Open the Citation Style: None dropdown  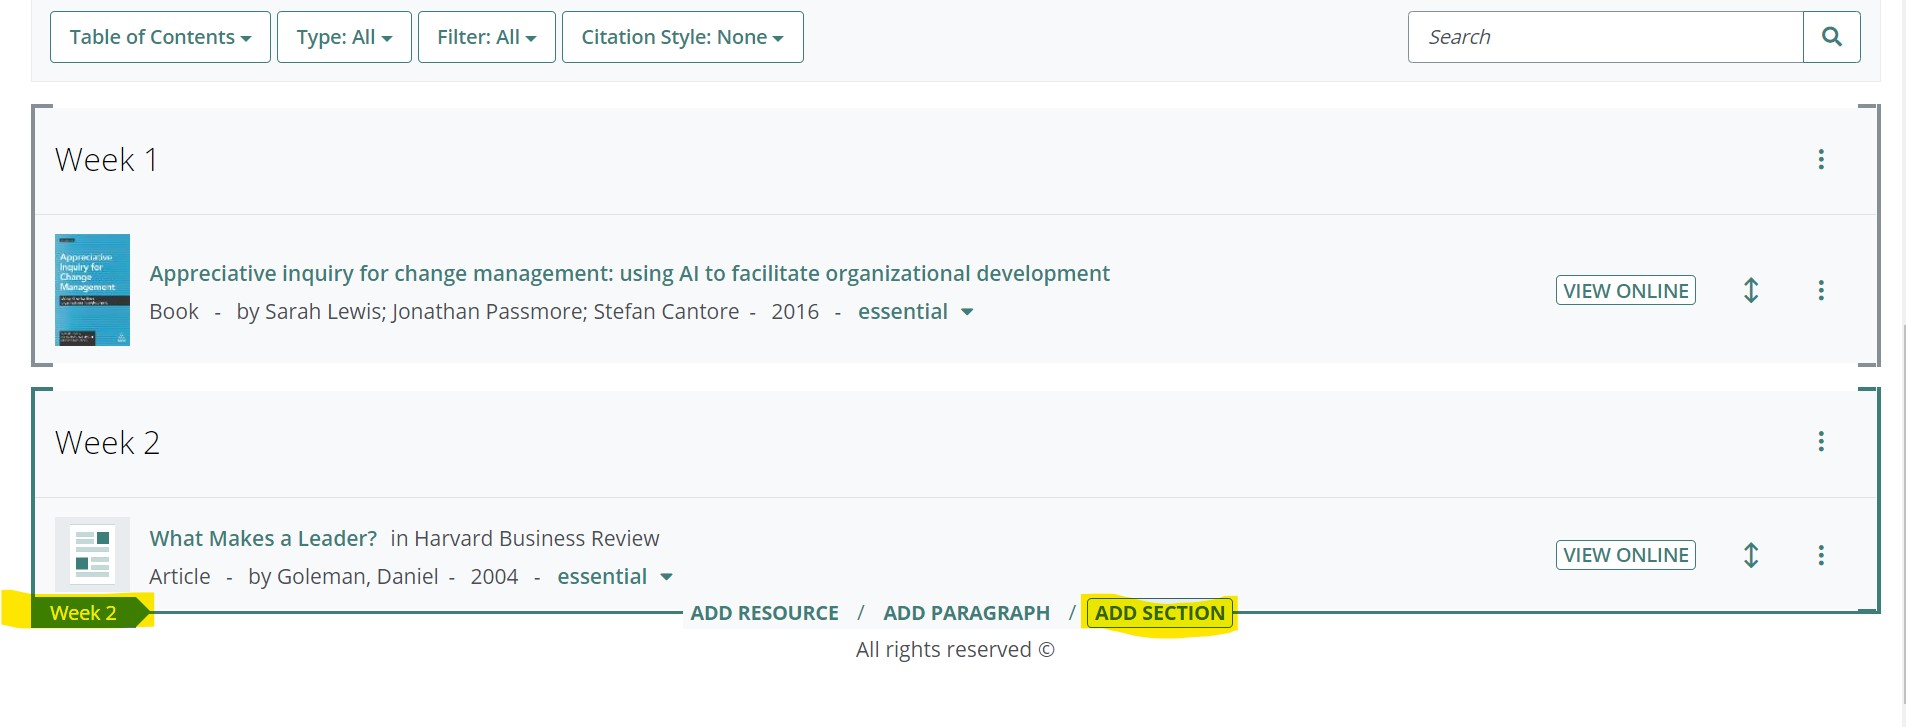click(x=682, y=37)
